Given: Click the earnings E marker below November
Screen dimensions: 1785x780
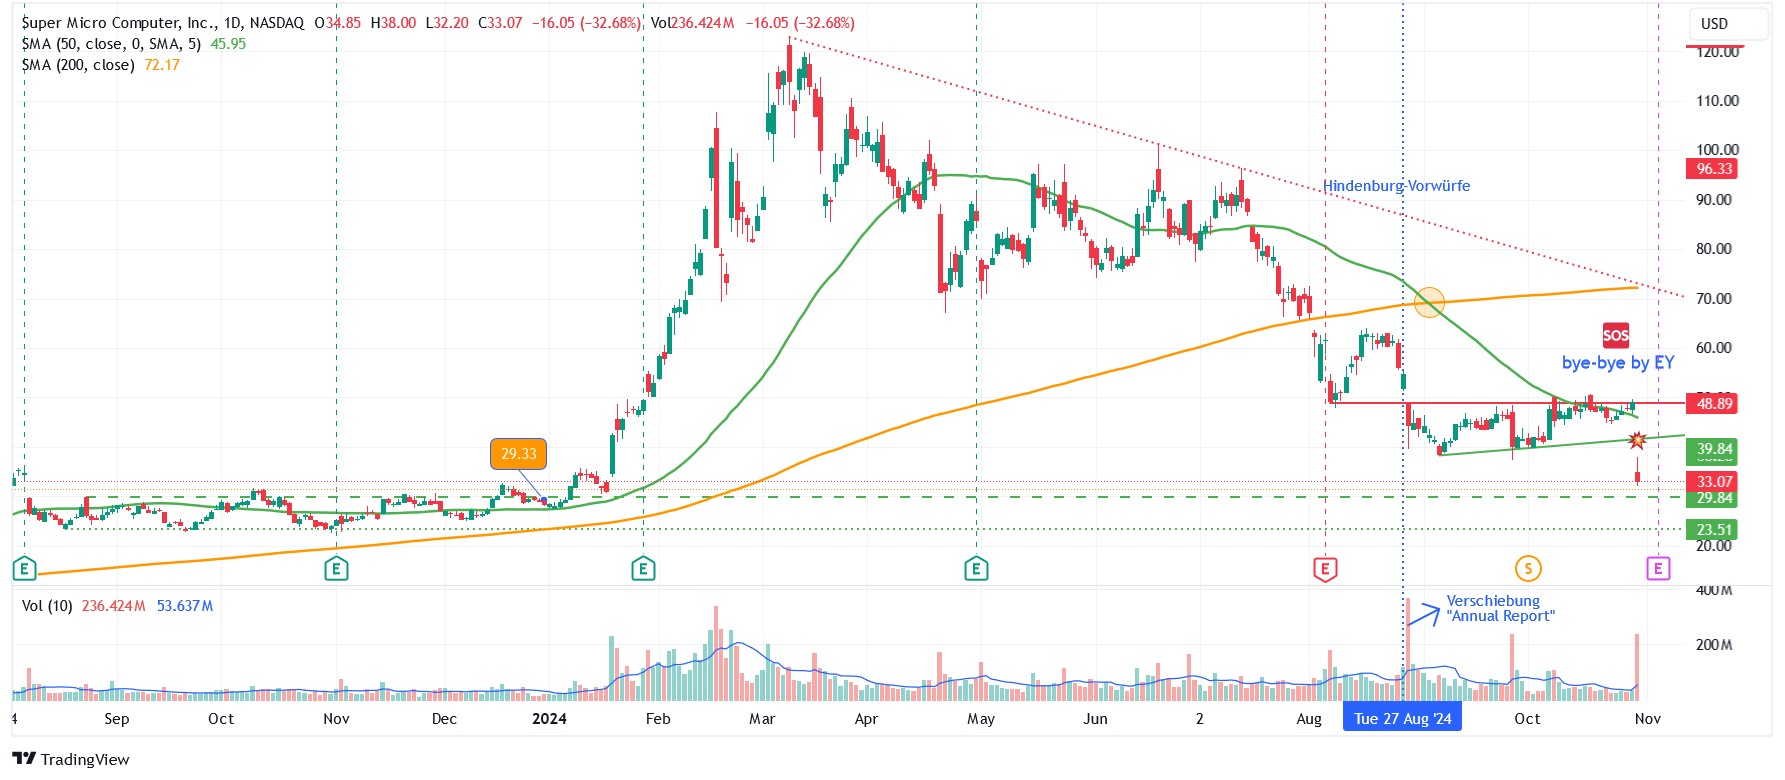Looking at the screenshot, I should (336, 569).
